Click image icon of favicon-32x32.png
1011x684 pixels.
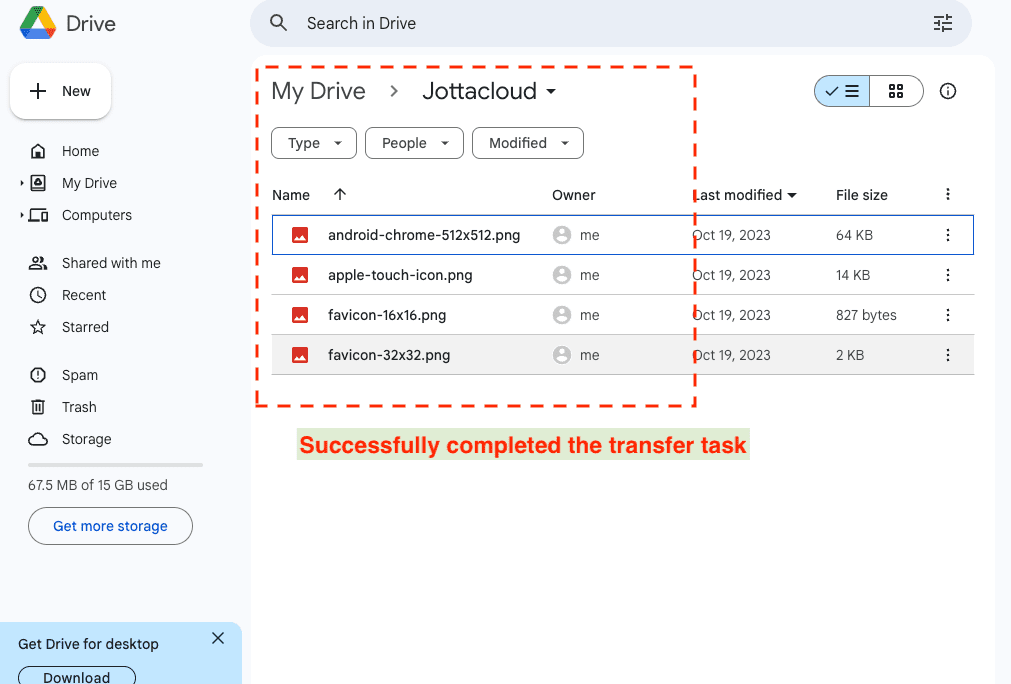pyautogui.click(x=300, y=355)
